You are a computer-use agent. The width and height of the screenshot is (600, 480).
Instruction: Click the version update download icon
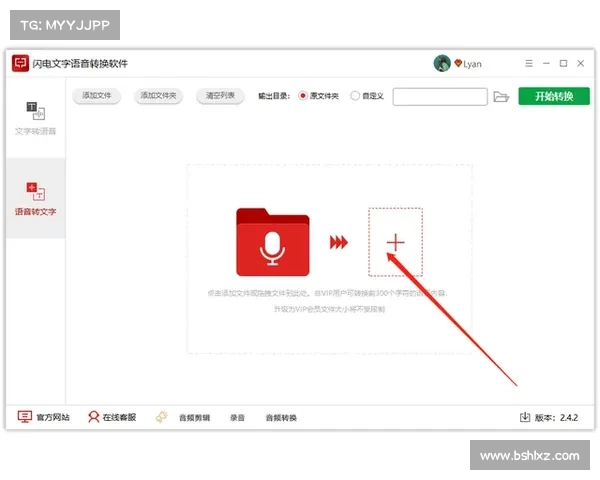tap(525, 417)
